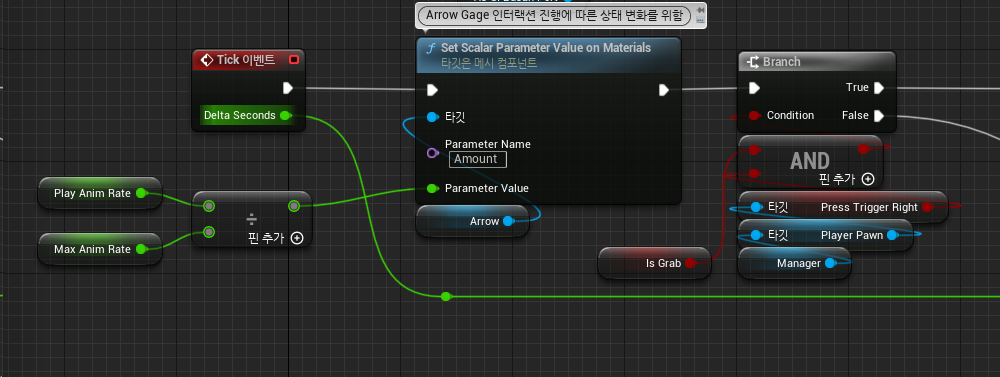Click the Arrow variable output pin
The height and width of the screenshot is (377, 1000).
pyautogui.click(x=508, y=221)
